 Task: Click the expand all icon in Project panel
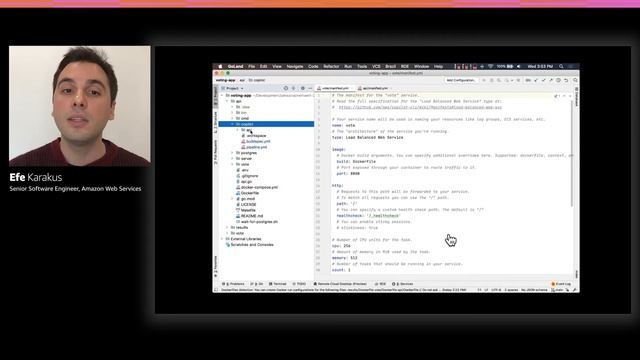293,88
